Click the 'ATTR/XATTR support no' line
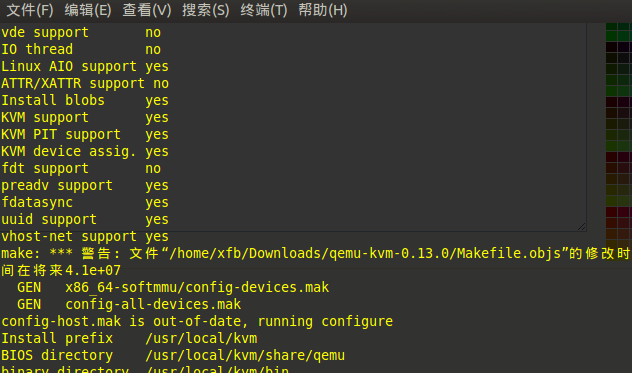Screen dimensions: 632x373 (x=85, y=83)
